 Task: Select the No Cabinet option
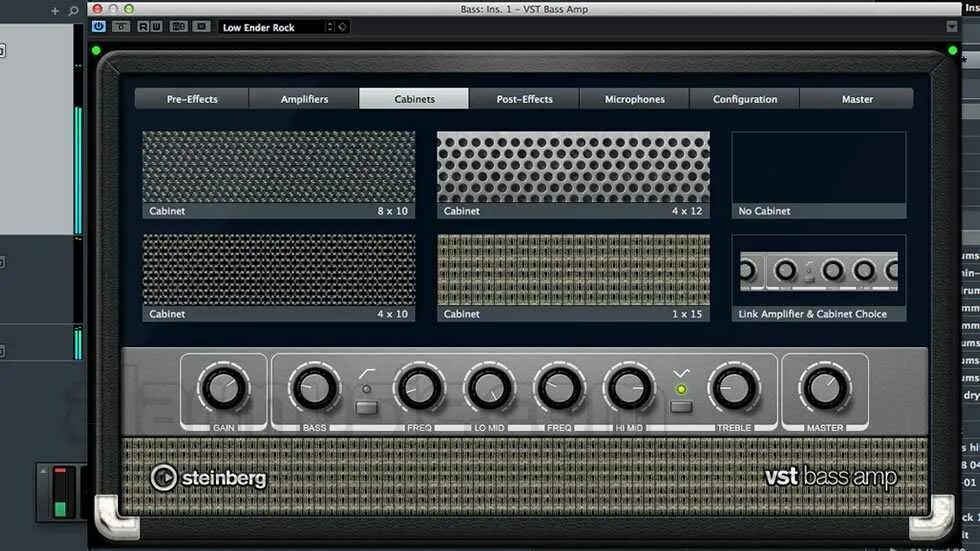(x=819, y=174)
